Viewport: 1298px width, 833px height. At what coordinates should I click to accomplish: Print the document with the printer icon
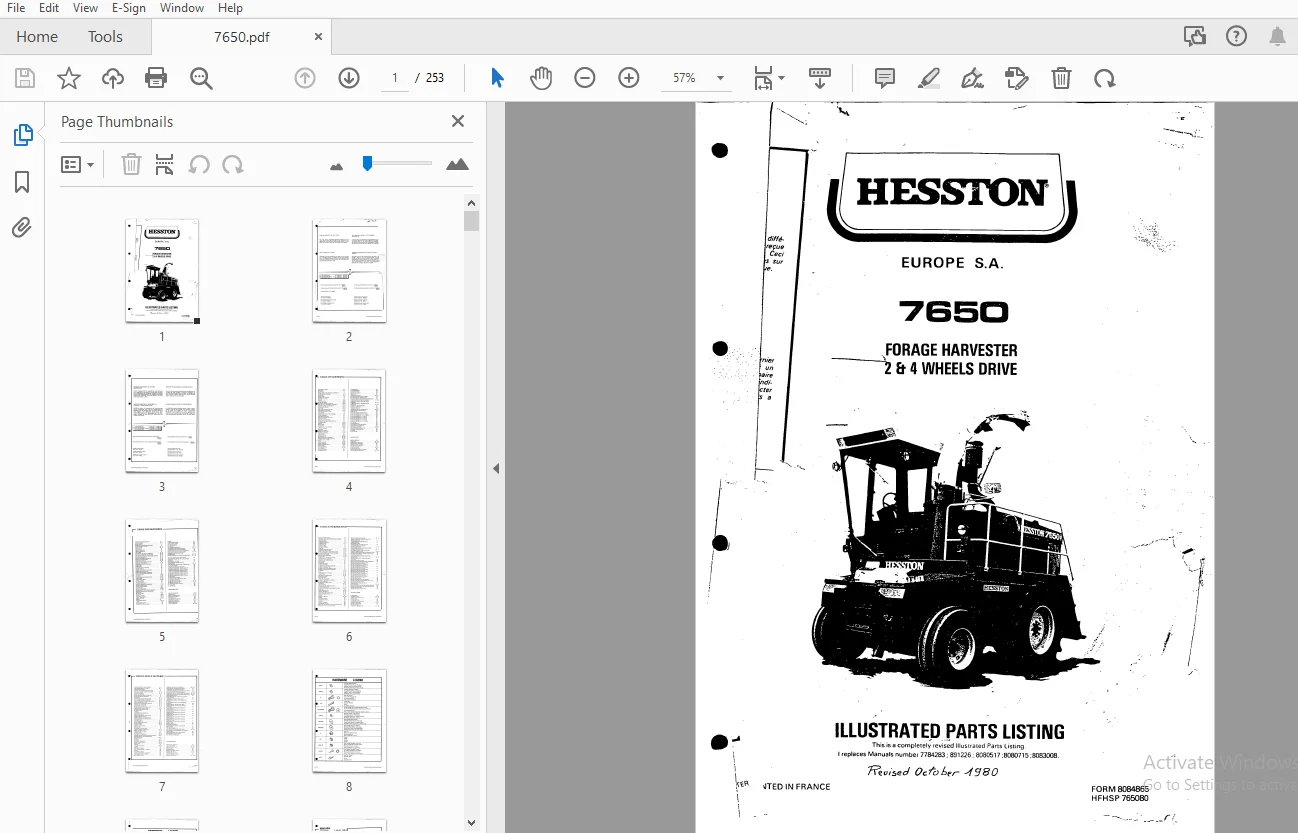click(156, 78)
